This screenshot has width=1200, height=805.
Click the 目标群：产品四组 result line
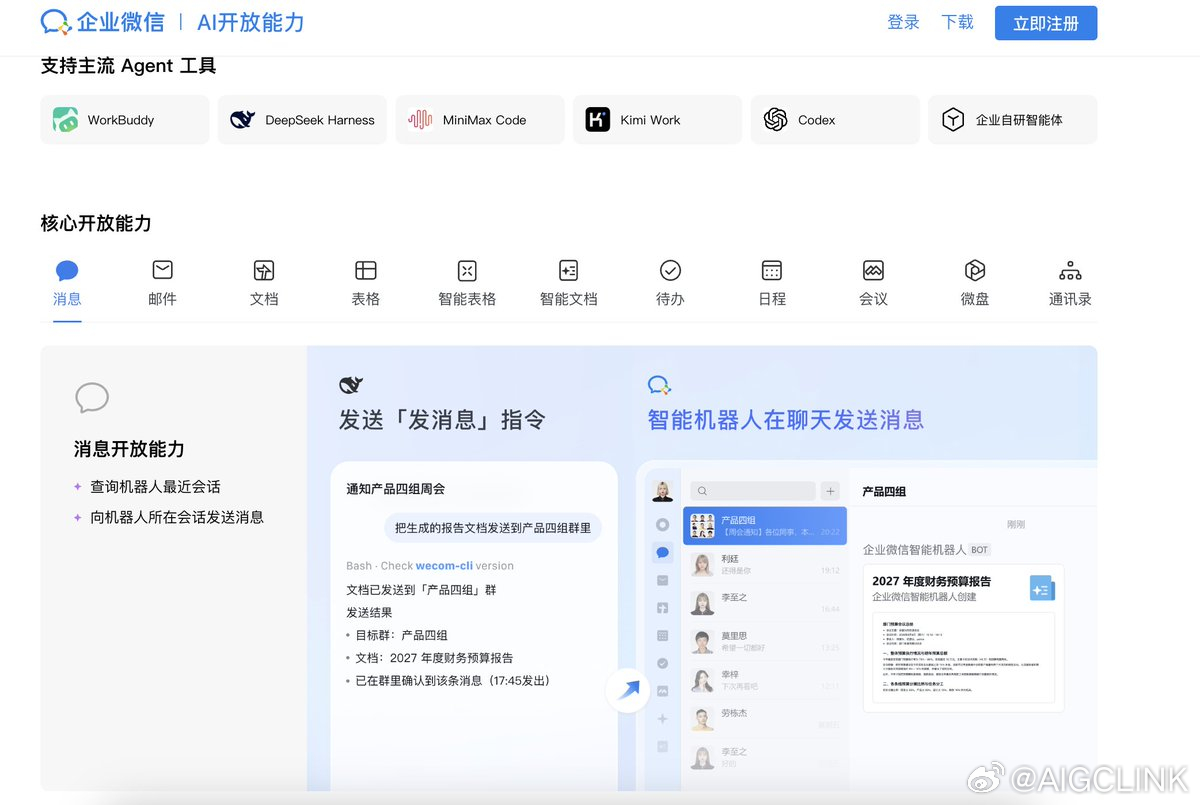coord(402,635)
